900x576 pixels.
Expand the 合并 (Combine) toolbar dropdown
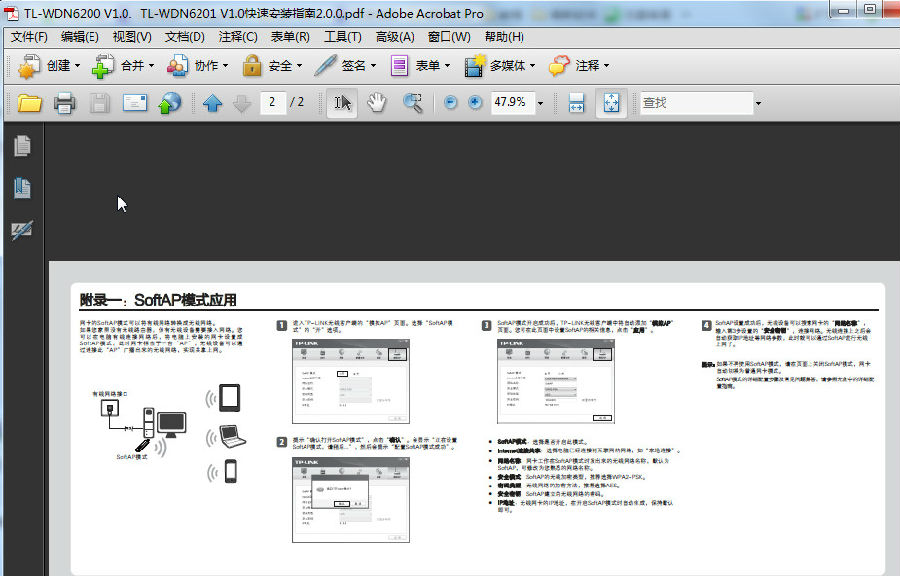click(x=151, y=66)
